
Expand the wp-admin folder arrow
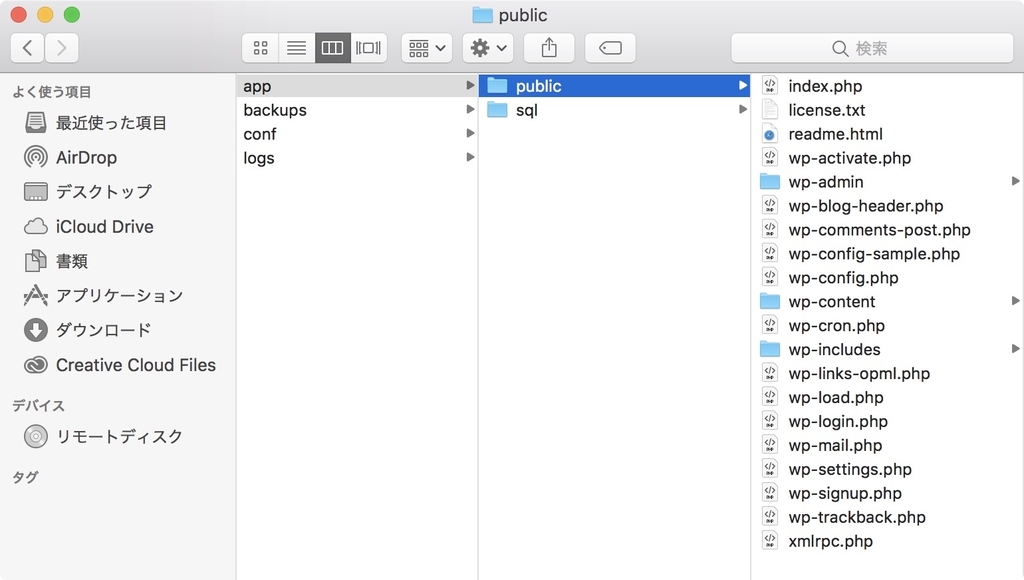(x=1015, y=181)
